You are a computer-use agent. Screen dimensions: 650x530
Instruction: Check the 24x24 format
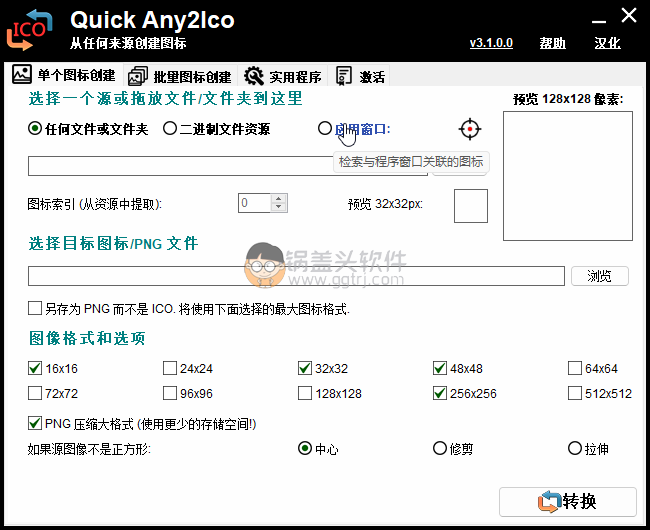170,368
